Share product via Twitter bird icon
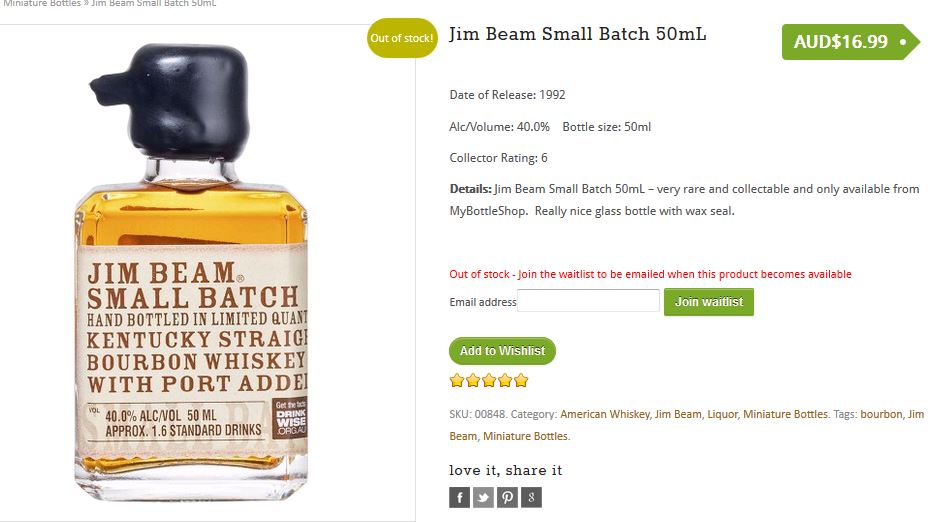The image size is (933, 522). pyautogui.click(x=483, y=497)
